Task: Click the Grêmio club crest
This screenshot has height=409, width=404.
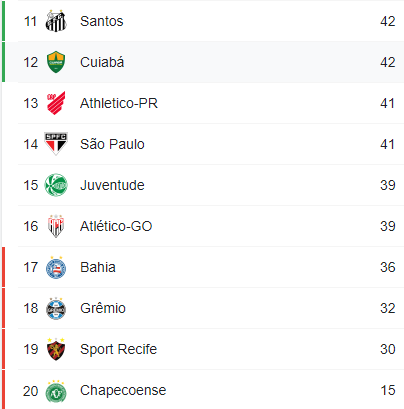Action: [x=56, y=308]
